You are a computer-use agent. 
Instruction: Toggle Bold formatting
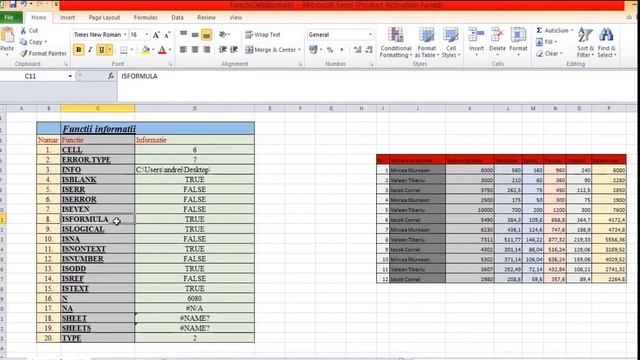click(x=79, y=50)
